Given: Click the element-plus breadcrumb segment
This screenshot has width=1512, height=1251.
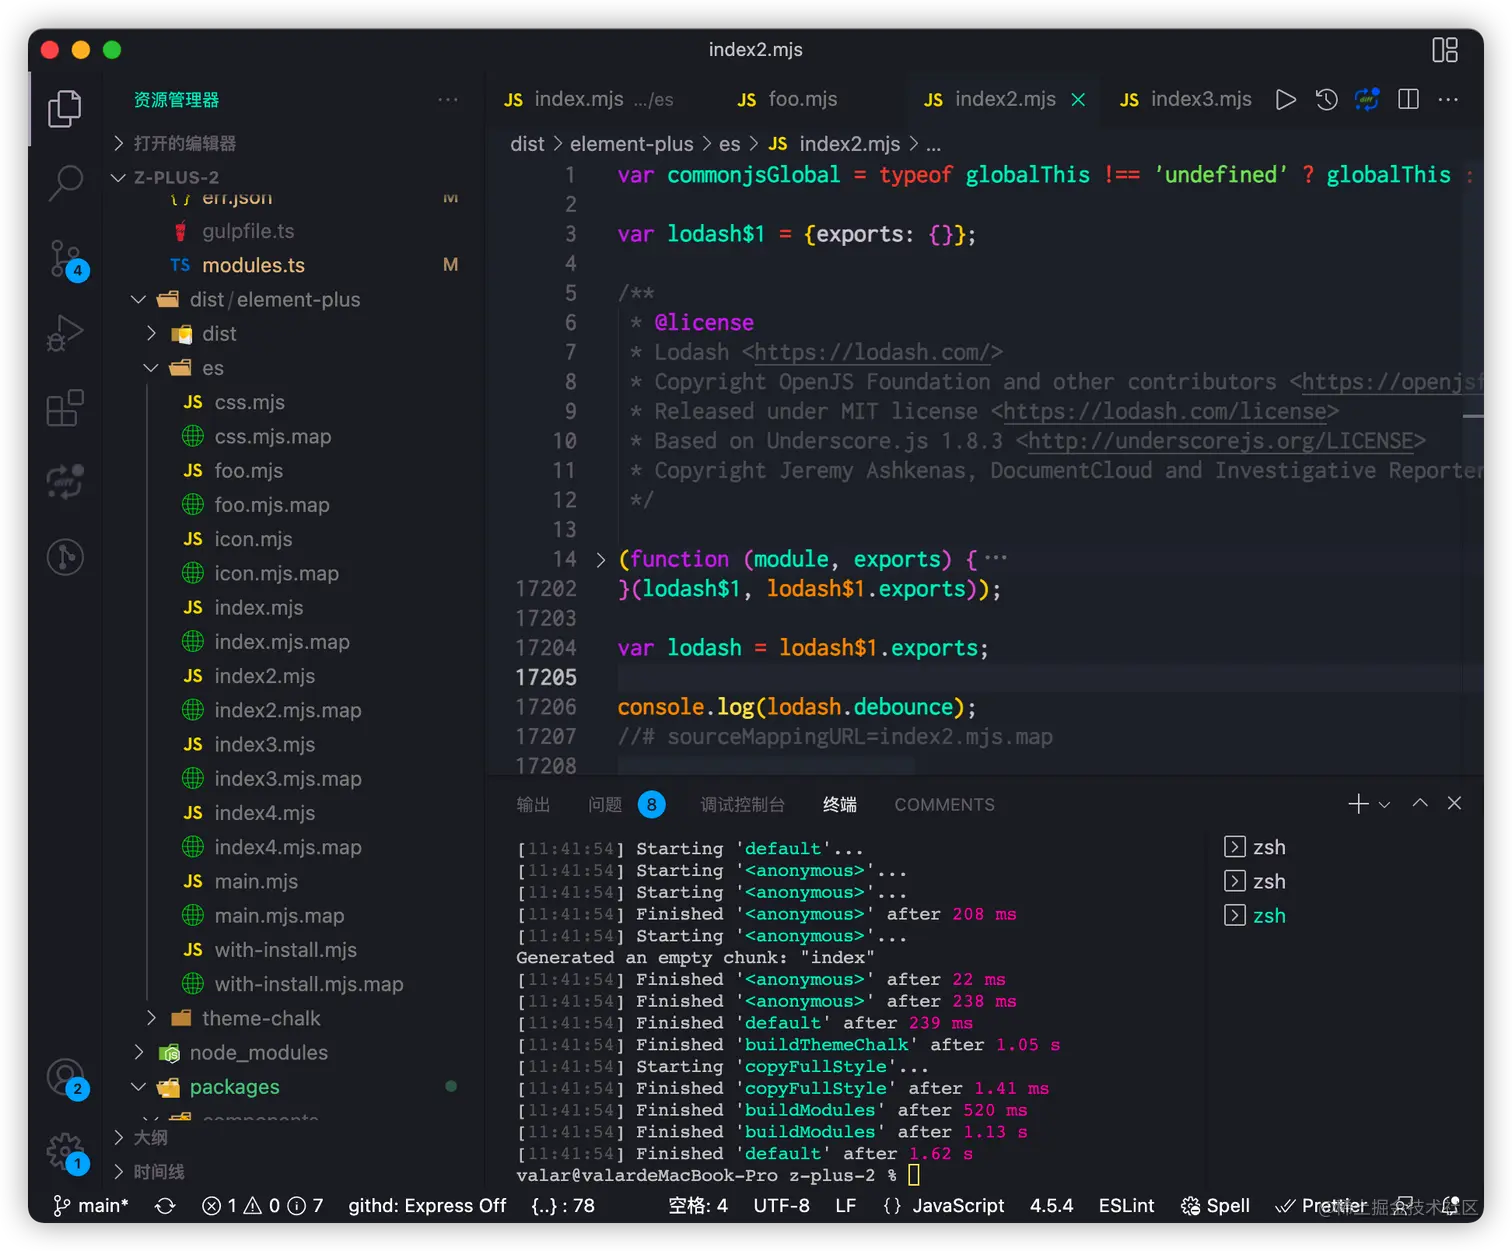Looking at the screenshot, I should coord(631,144).
